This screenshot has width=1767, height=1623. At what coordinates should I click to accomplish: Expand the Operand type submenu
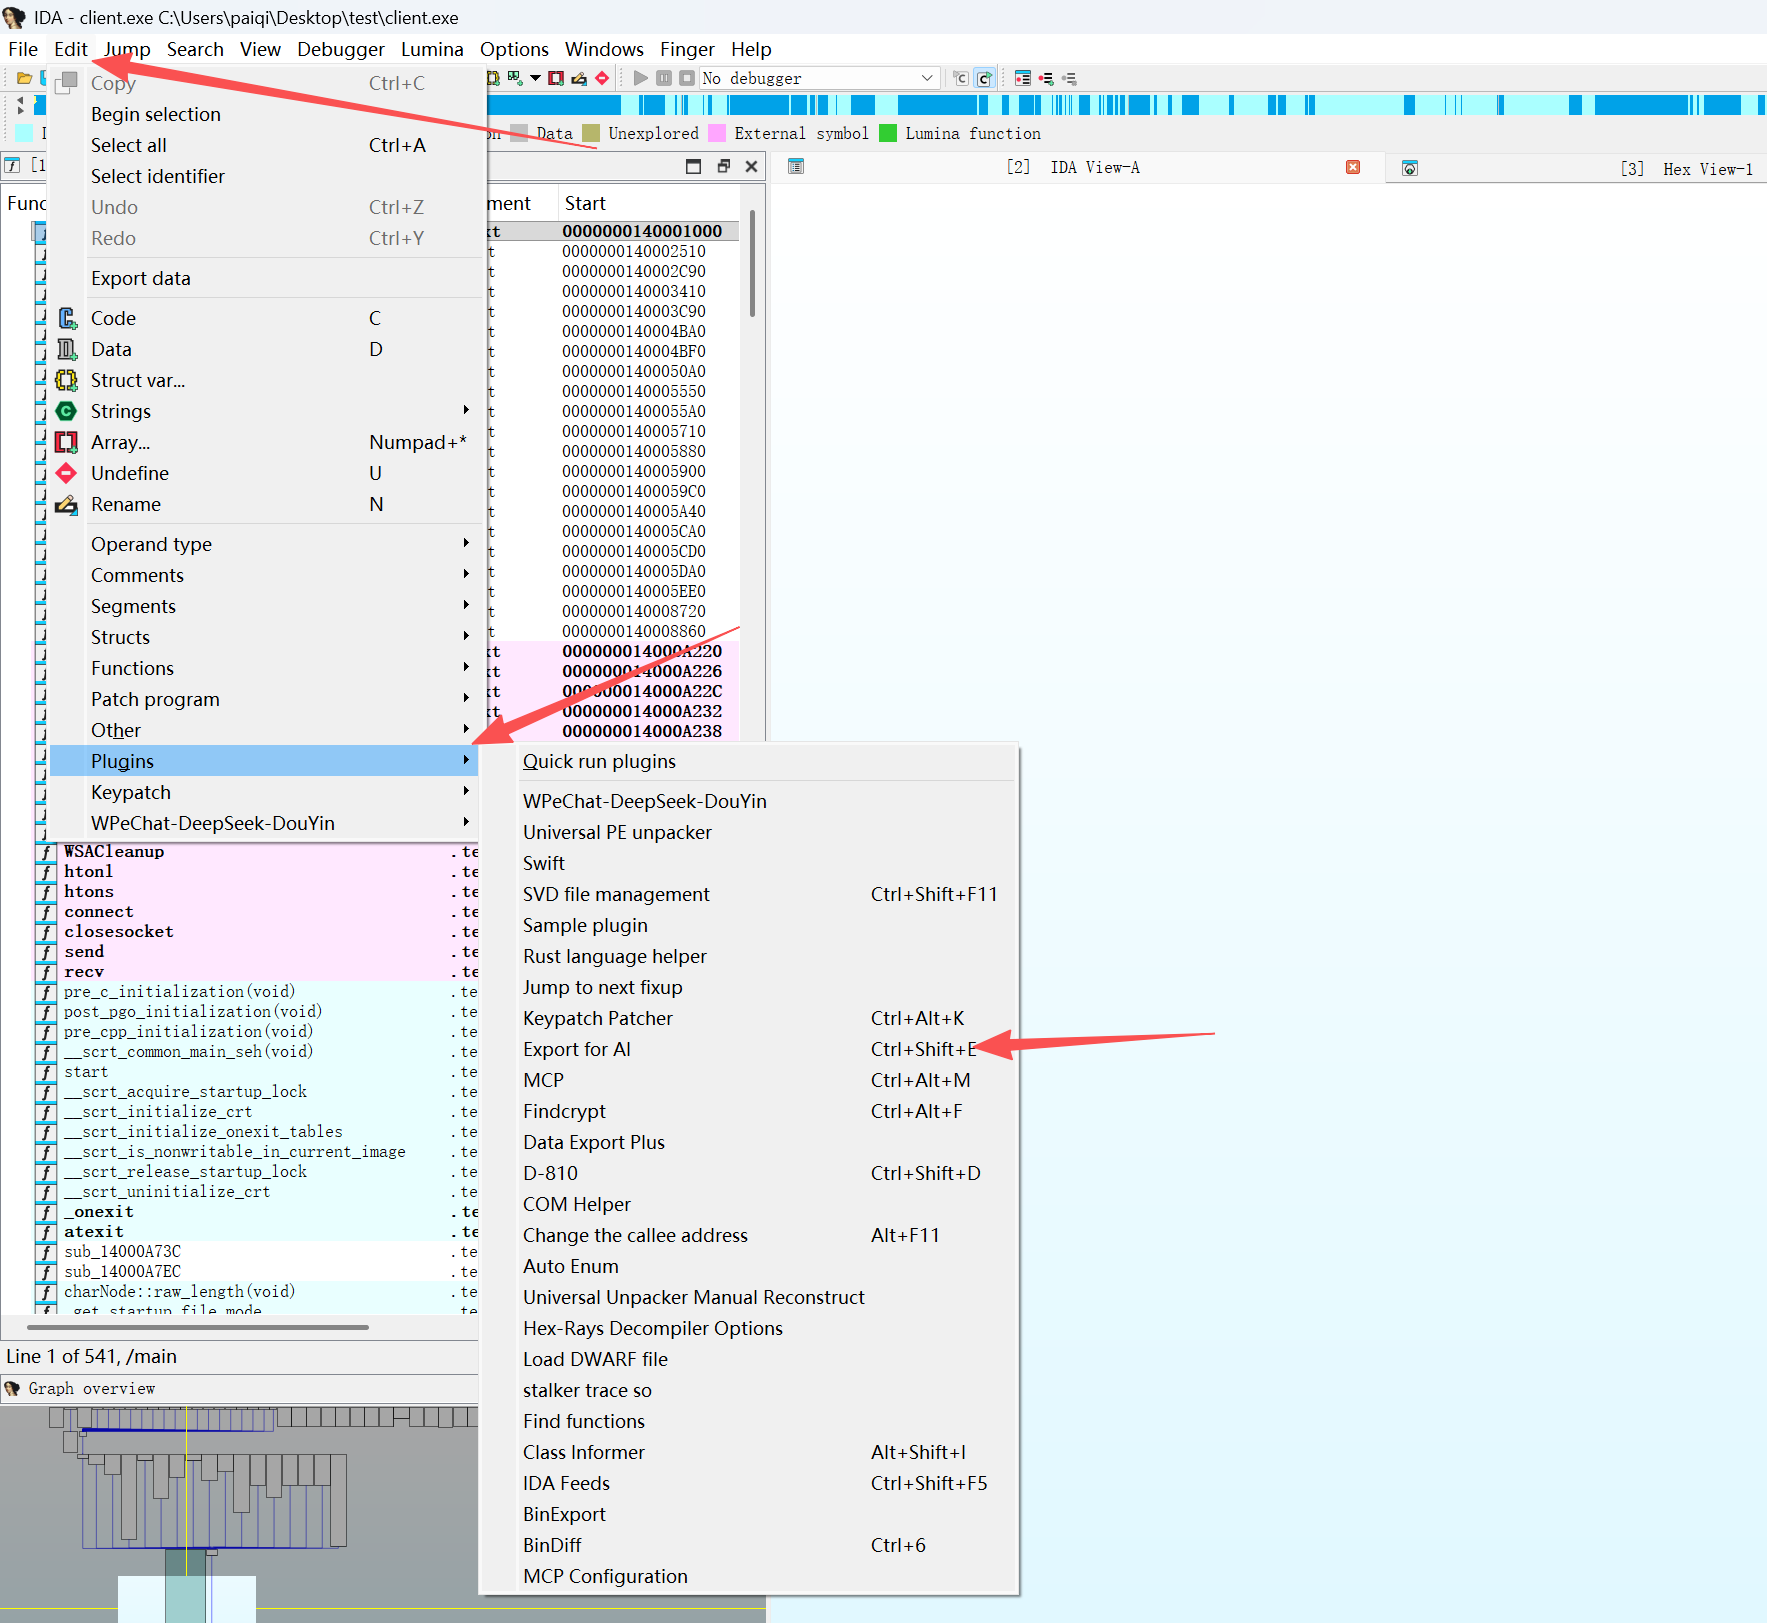268,544
